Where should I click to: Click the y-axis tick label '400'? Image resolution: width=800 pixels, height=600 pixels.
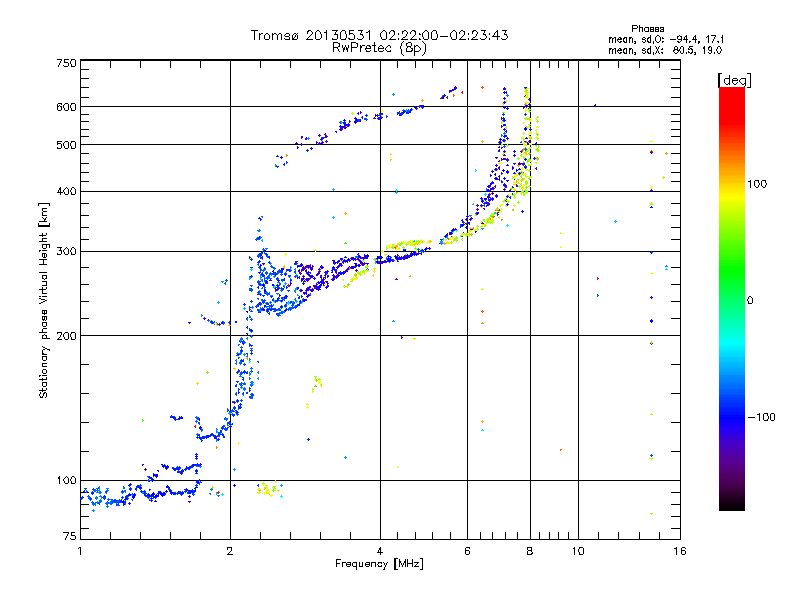(x=66, y=191)
